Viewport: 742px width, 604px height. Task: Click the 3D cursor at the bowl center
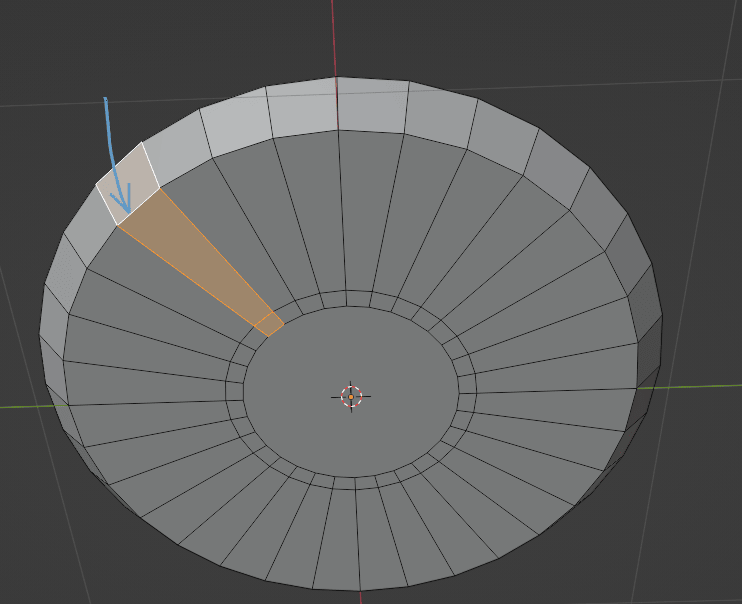(x=351, y=396)
